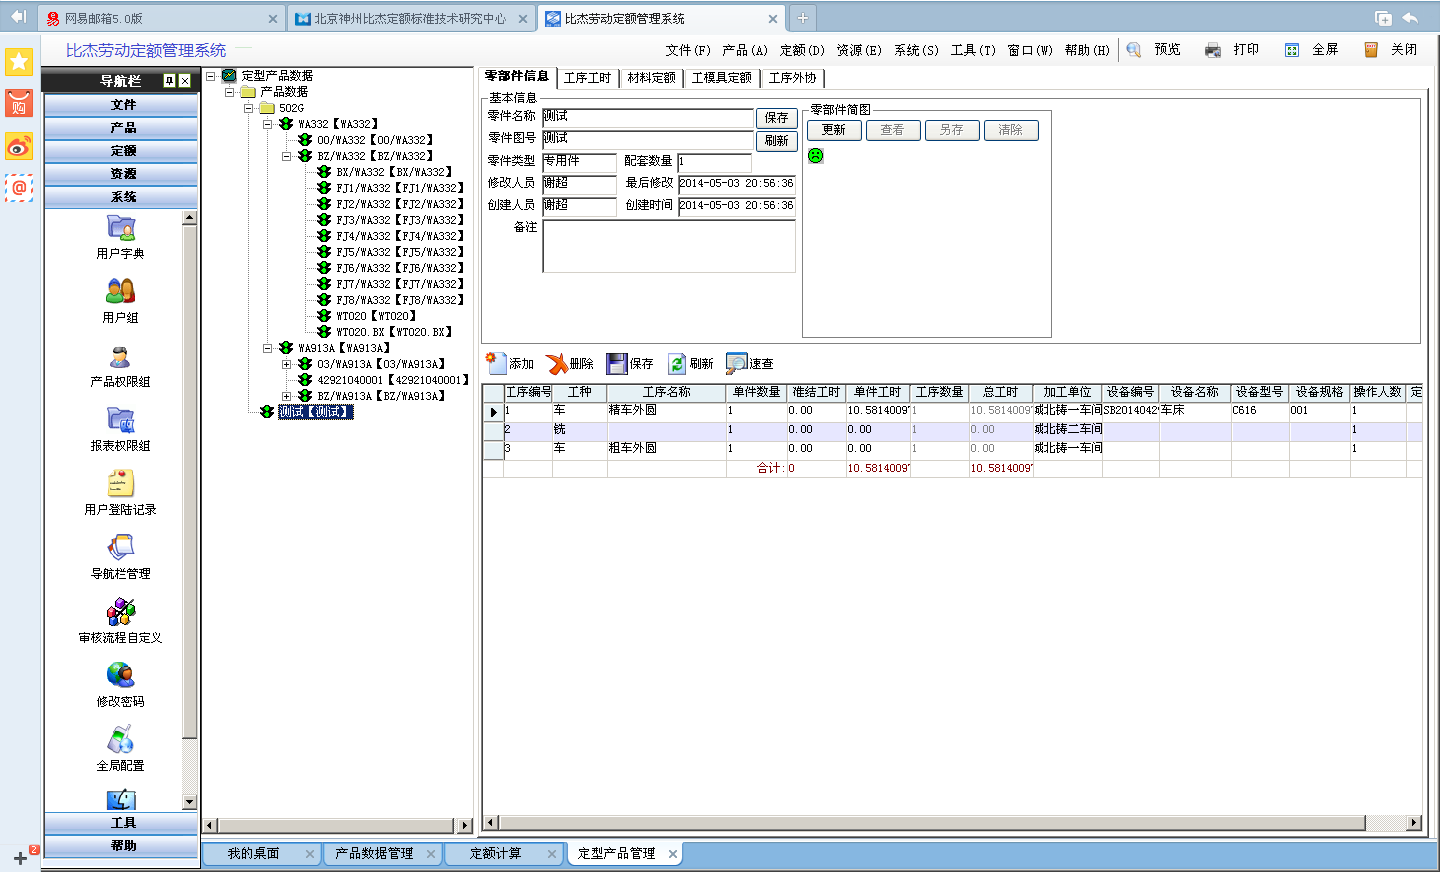The image size is (1440, 872).
Task: Click the 清除 button in 零部件简图
Action: (x=1011, y=130)
